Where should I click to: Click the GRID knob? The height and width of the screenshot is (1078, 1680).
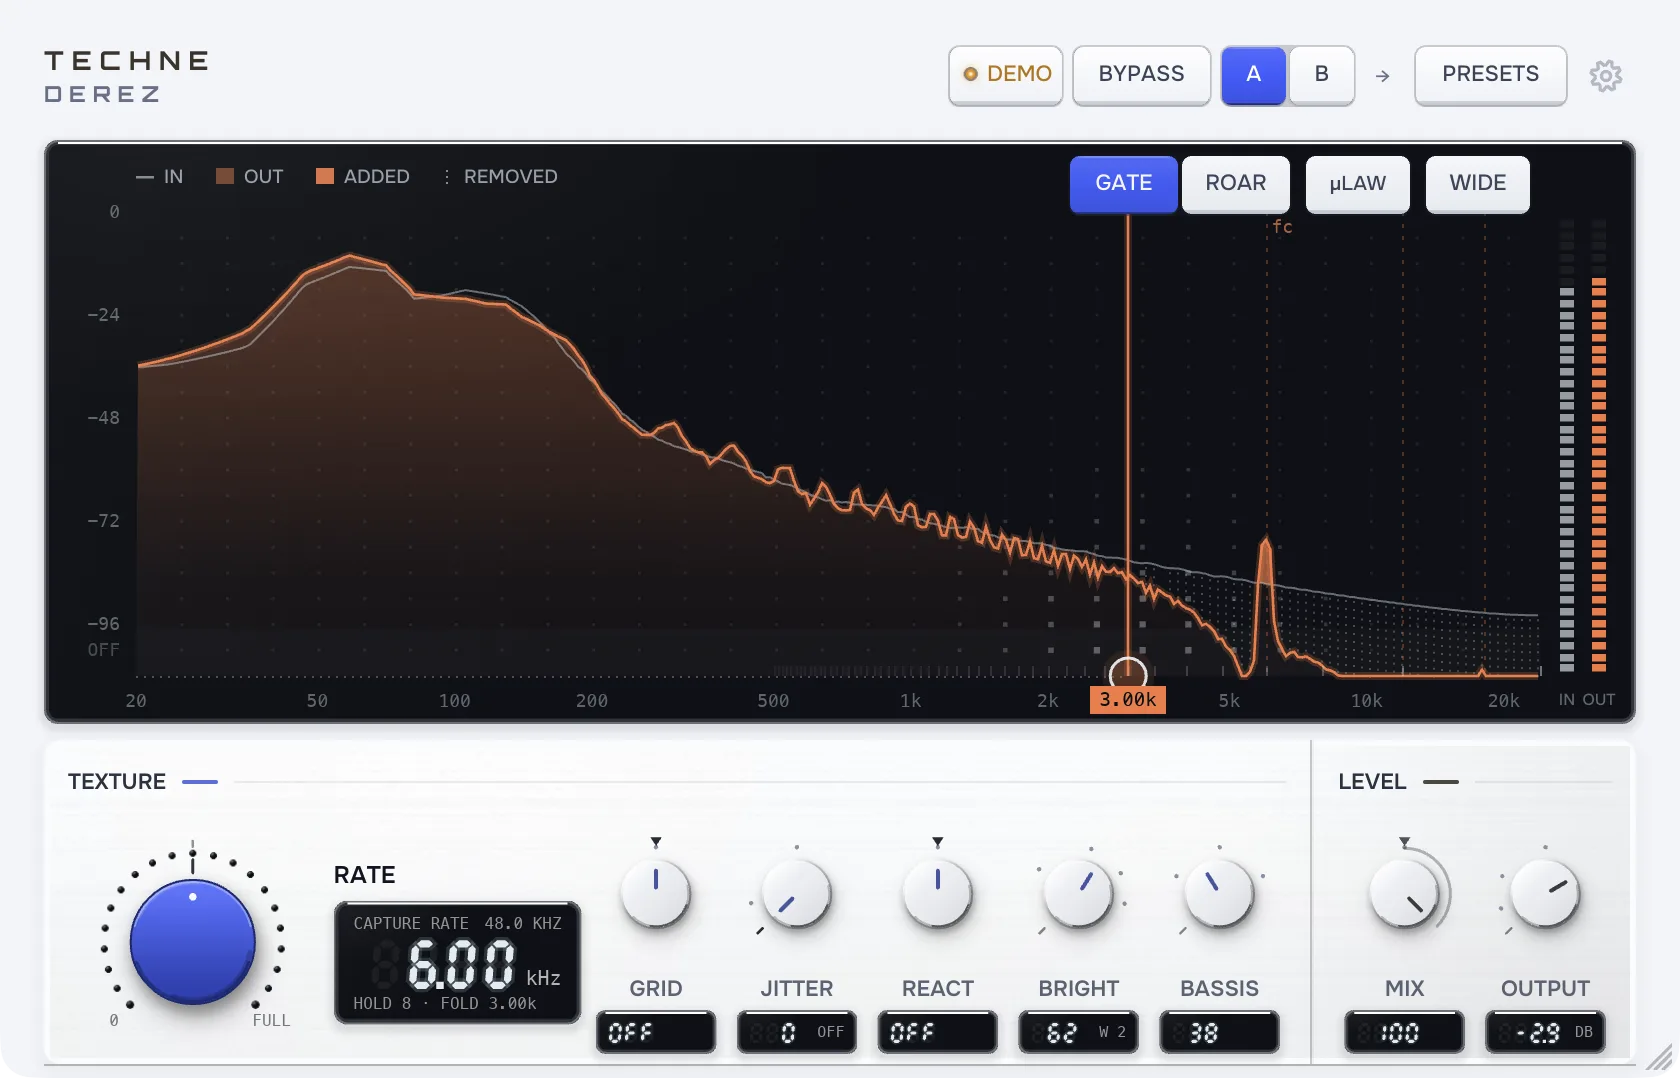656,893
